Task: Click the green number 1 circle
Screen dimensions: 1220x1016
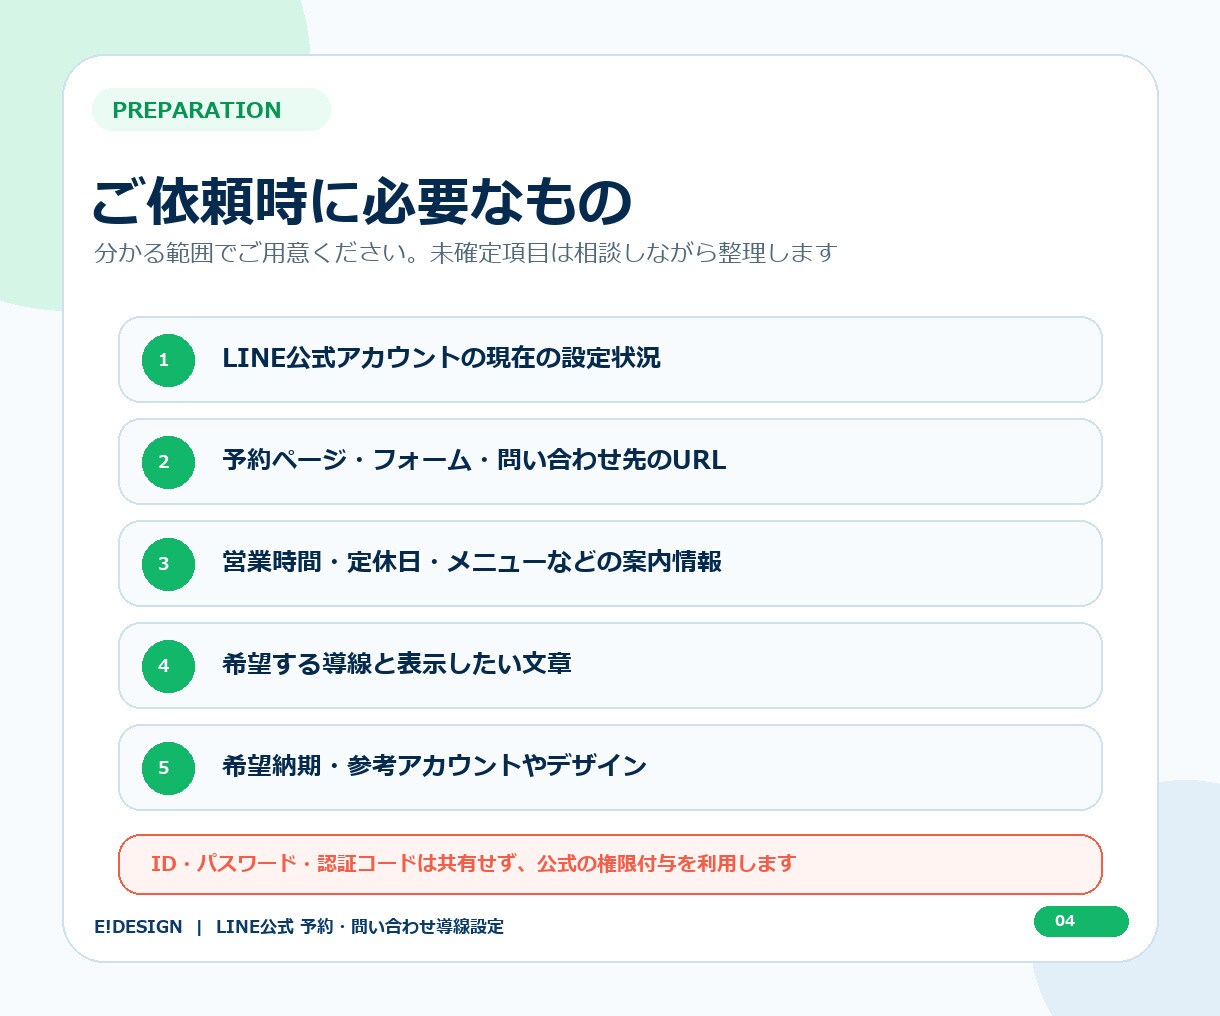Action: tap(168, 360)
